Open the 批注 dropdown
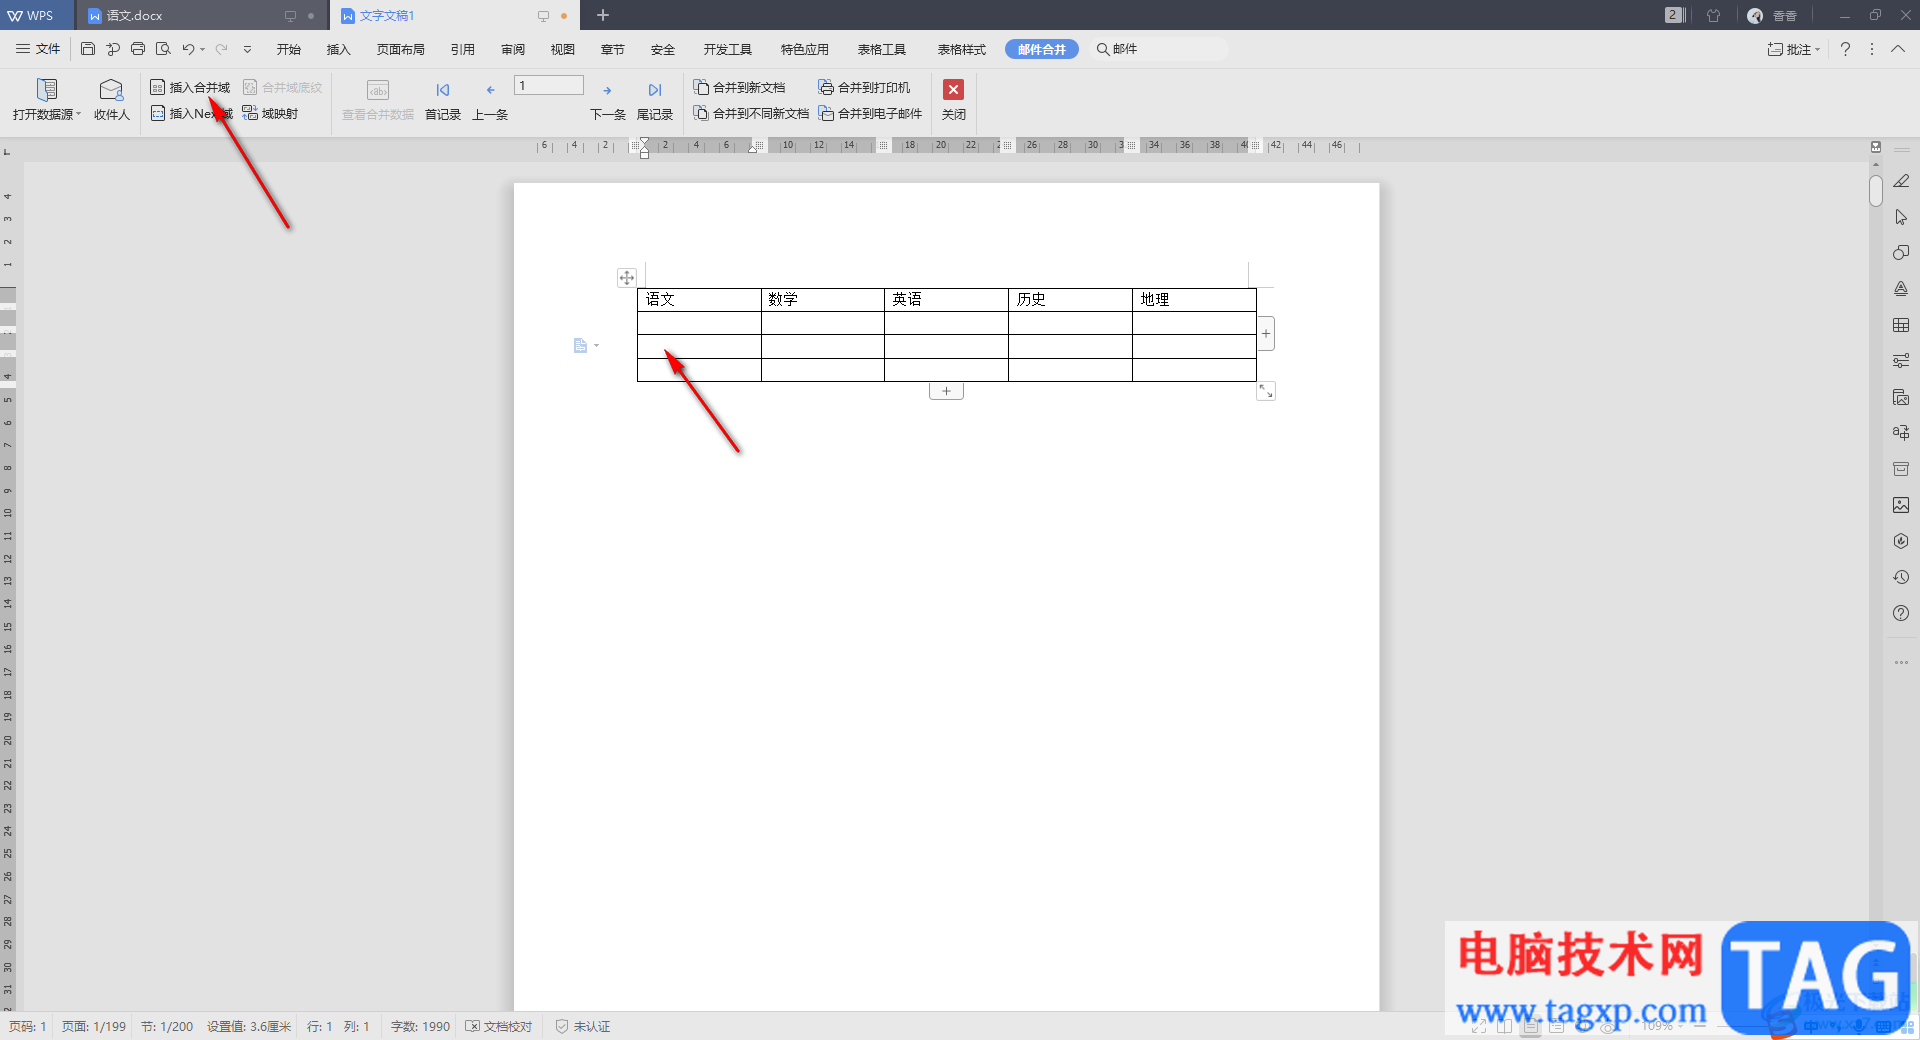The height and width of the screenshot is (1040, 1920). coord(1794,49)
